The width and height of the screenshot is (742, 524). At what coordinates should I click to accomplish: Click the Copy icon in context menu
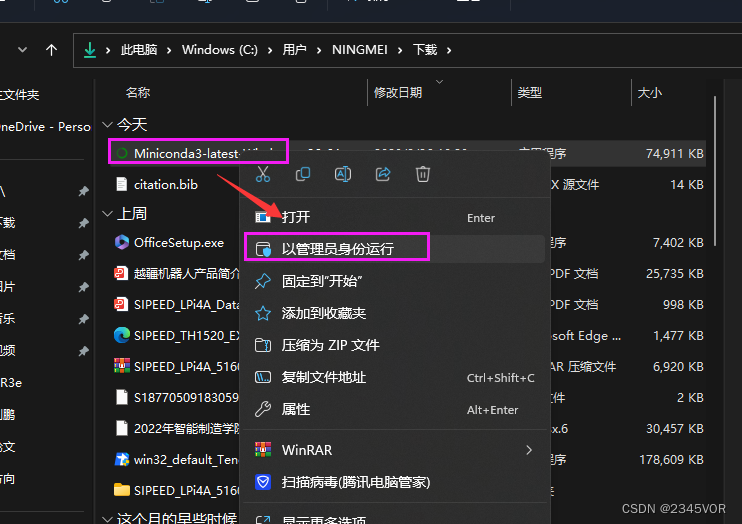tap(303, 174)
